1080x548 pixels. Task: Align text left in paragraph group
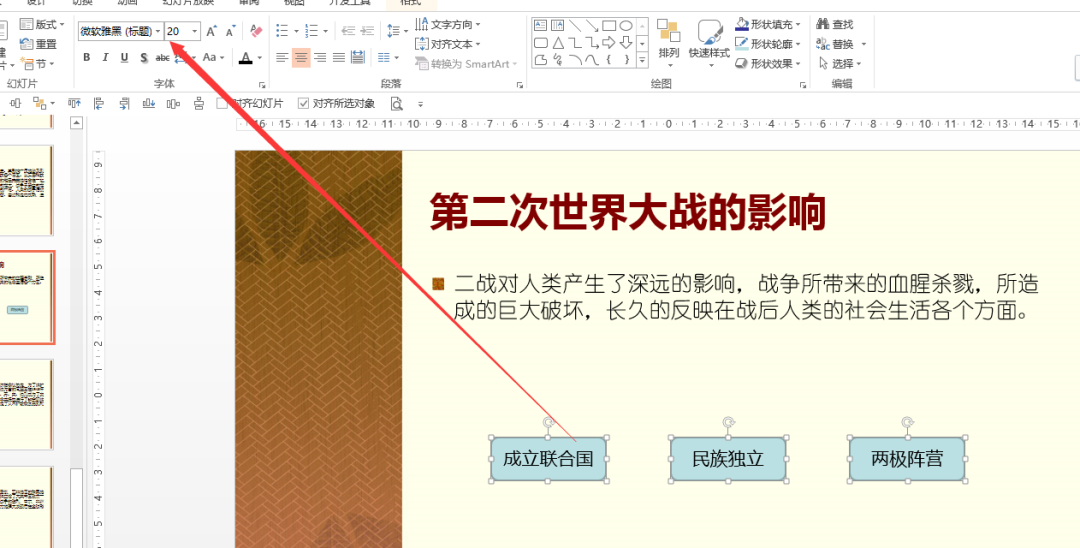click(282, 57)
